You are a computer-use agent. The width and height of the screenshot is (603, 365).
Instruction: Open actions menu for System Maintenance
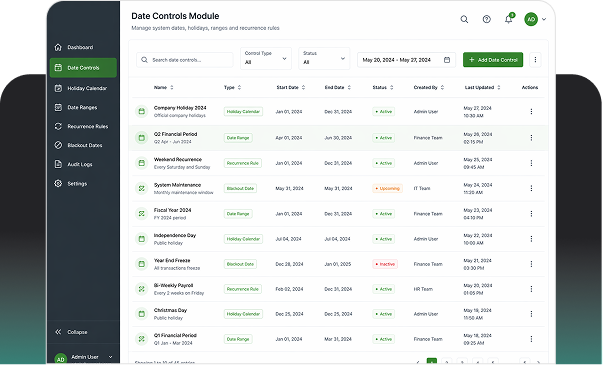(x=531, y=188)
